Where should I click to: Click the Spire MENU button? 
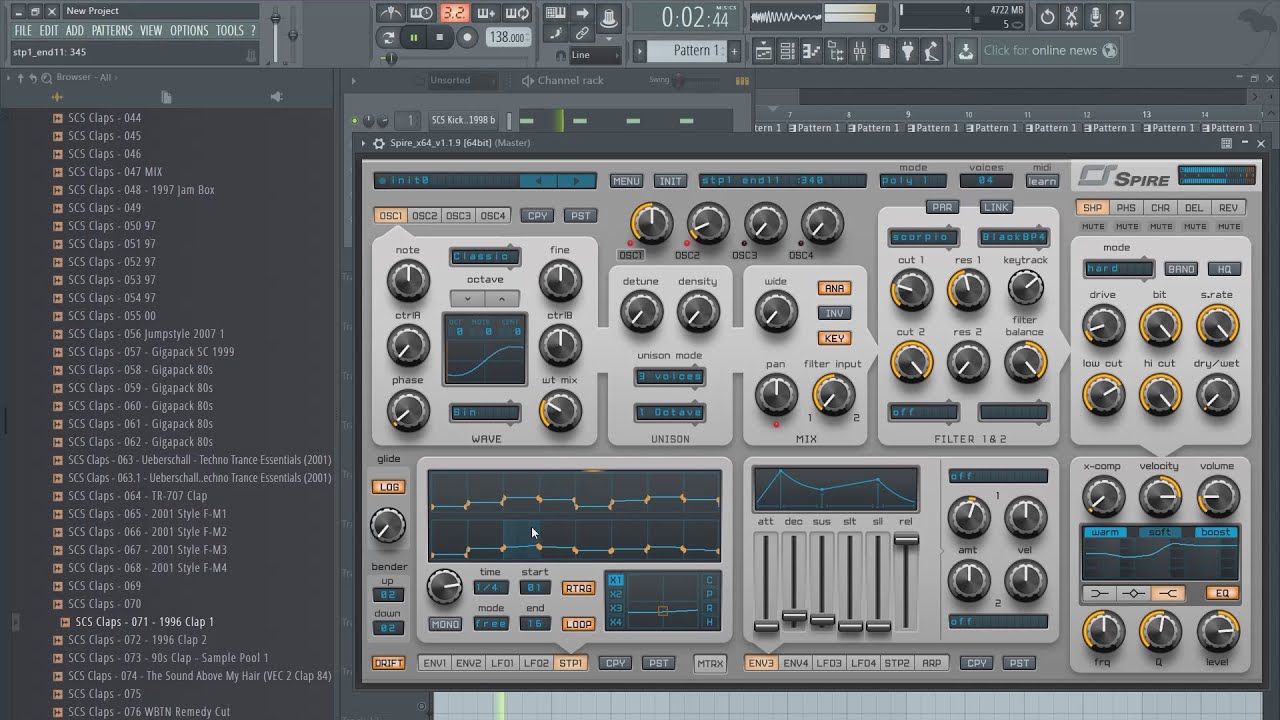626,181
